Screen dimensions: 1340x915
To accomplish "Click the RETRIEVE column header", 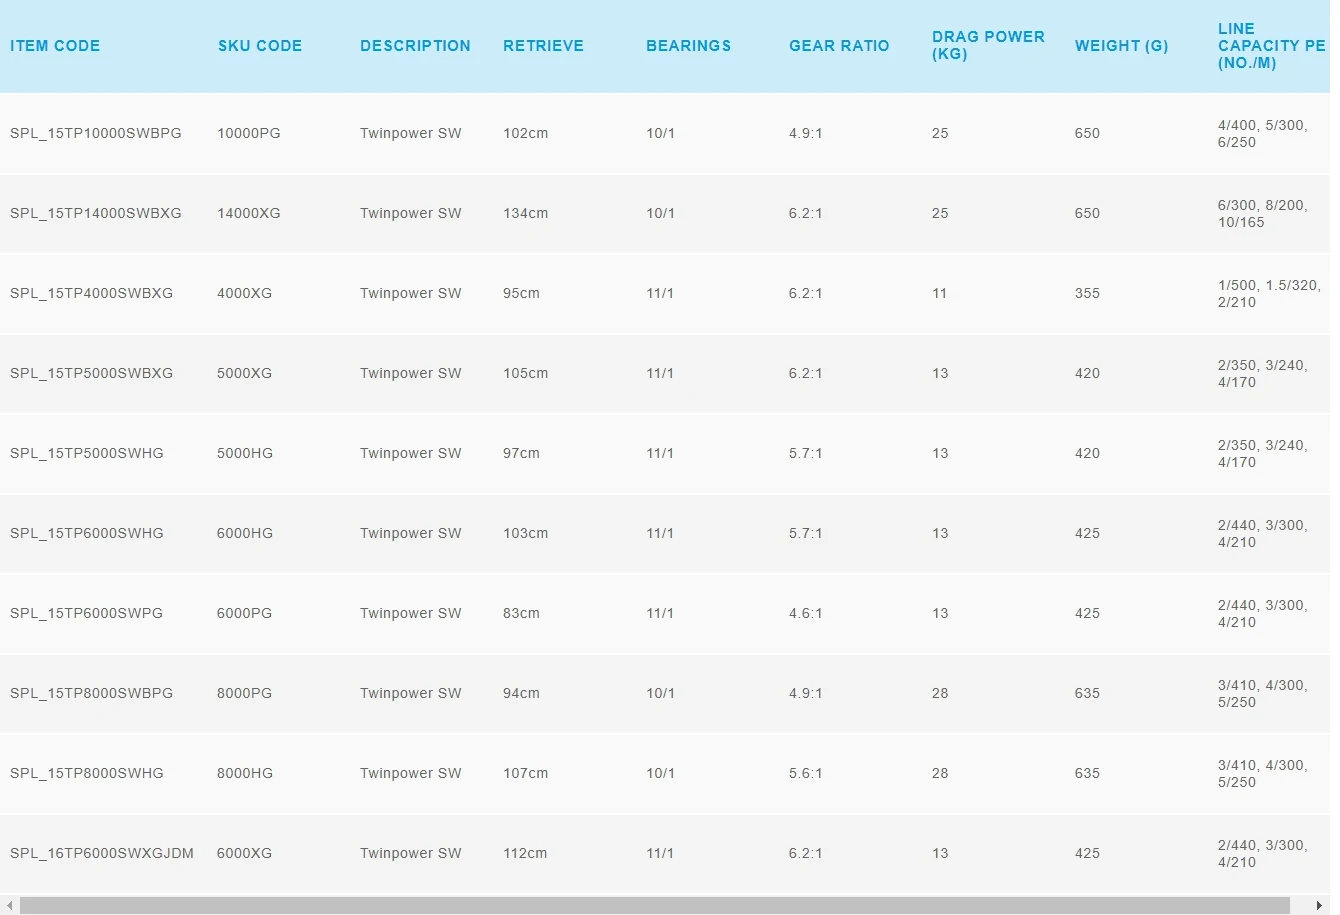I will (543, 46).
